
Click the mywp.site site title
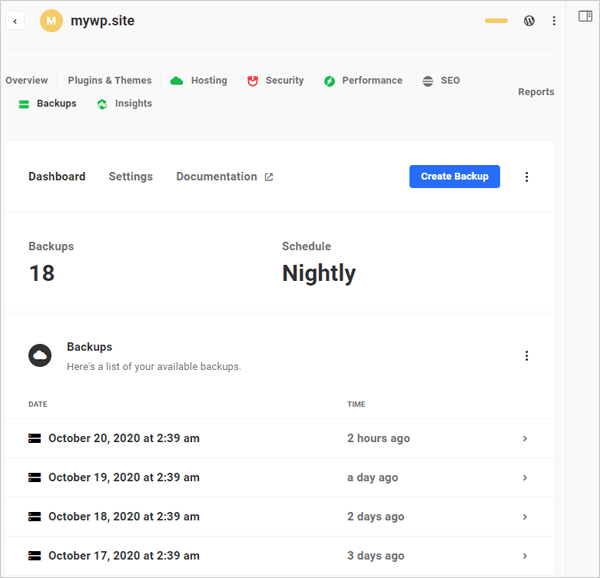coord(103,21)
